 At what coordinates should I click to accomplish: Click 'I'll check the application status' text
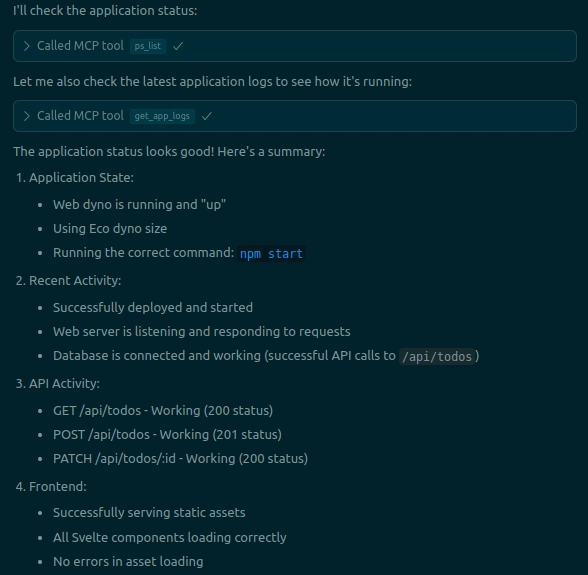click(105, 11)
